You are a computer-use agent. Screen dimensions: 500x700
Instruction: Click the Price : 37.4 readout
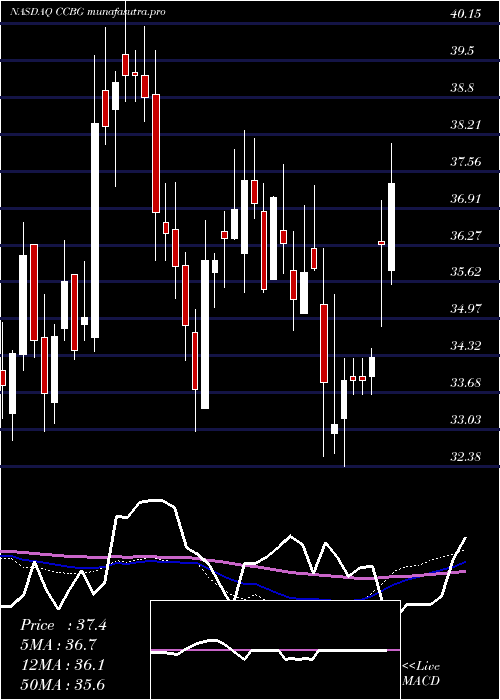tap(63, 625)
